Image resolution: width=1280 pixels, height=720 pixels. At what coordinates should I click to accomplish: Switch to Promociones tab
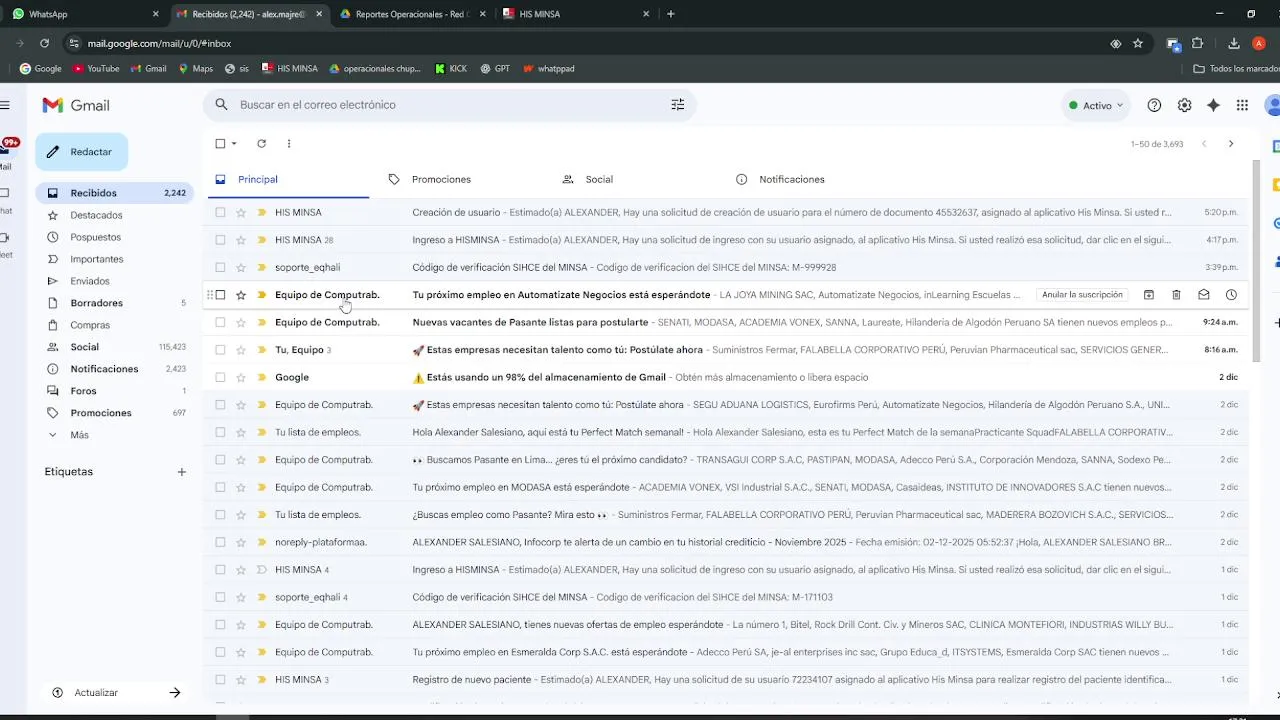pos(441,179)
